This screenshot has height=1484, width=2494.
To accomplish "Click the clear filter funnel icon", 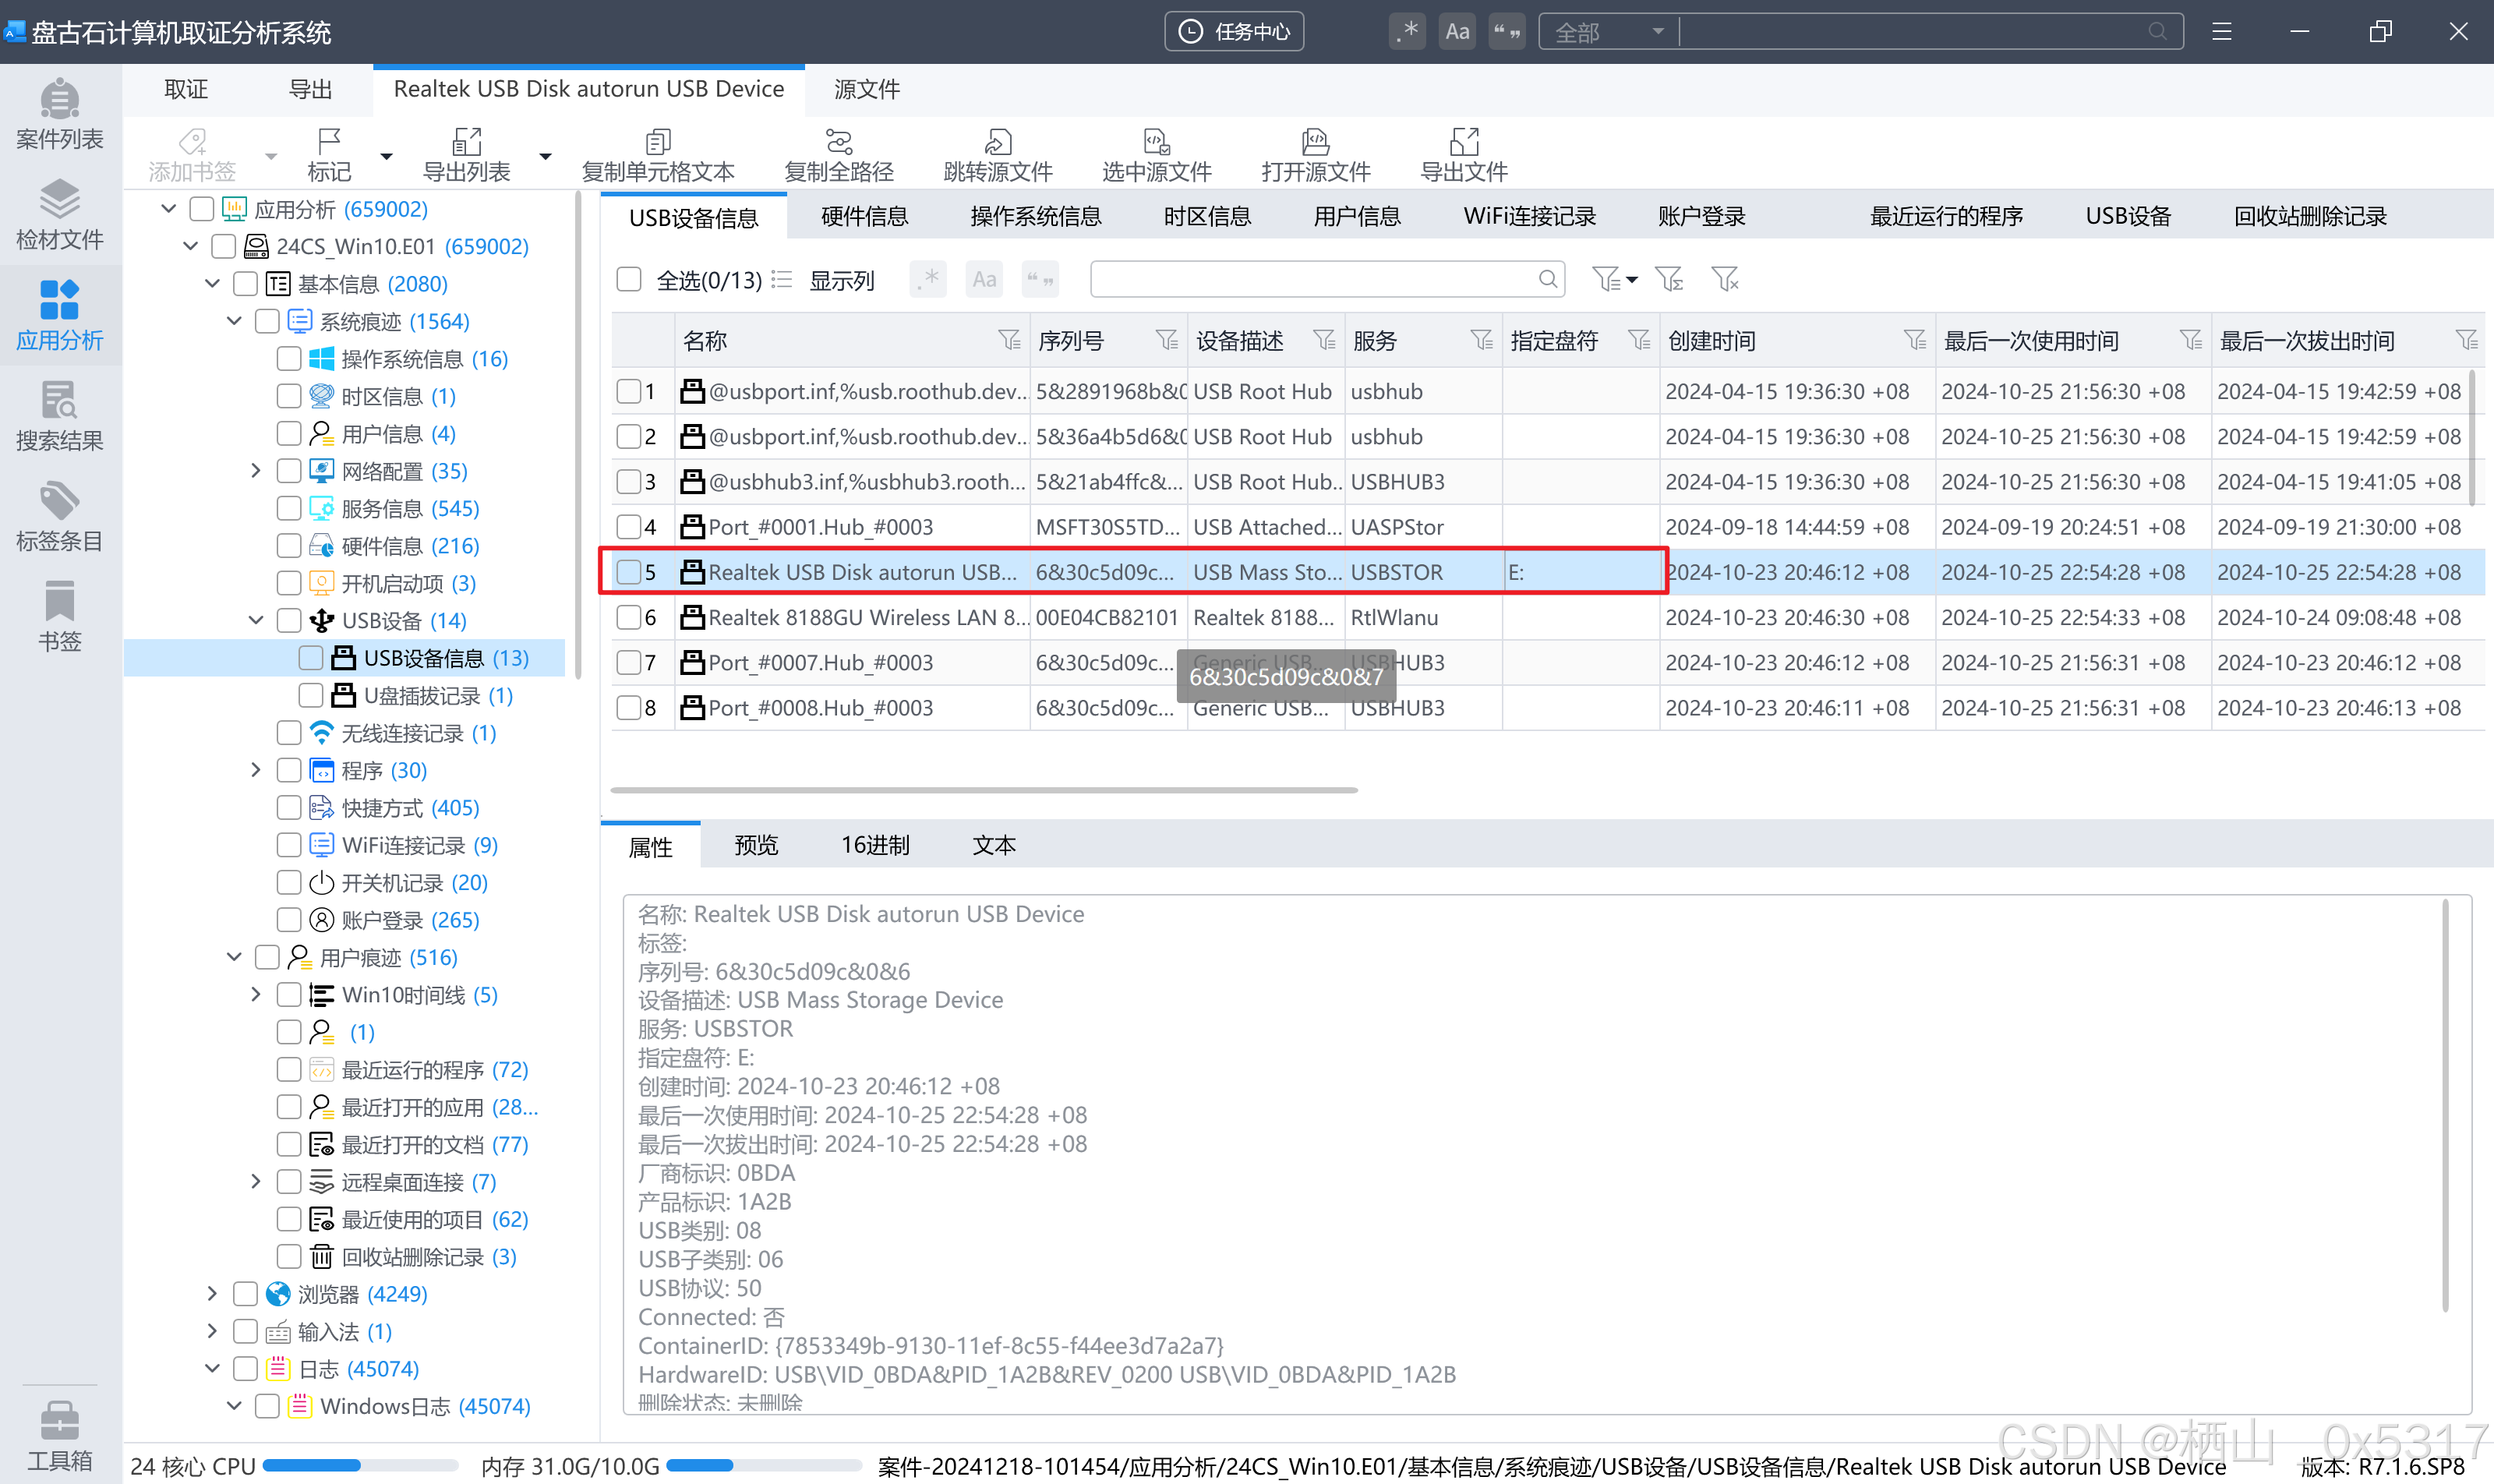I will pyautogui.click(x=1724, y=279).
